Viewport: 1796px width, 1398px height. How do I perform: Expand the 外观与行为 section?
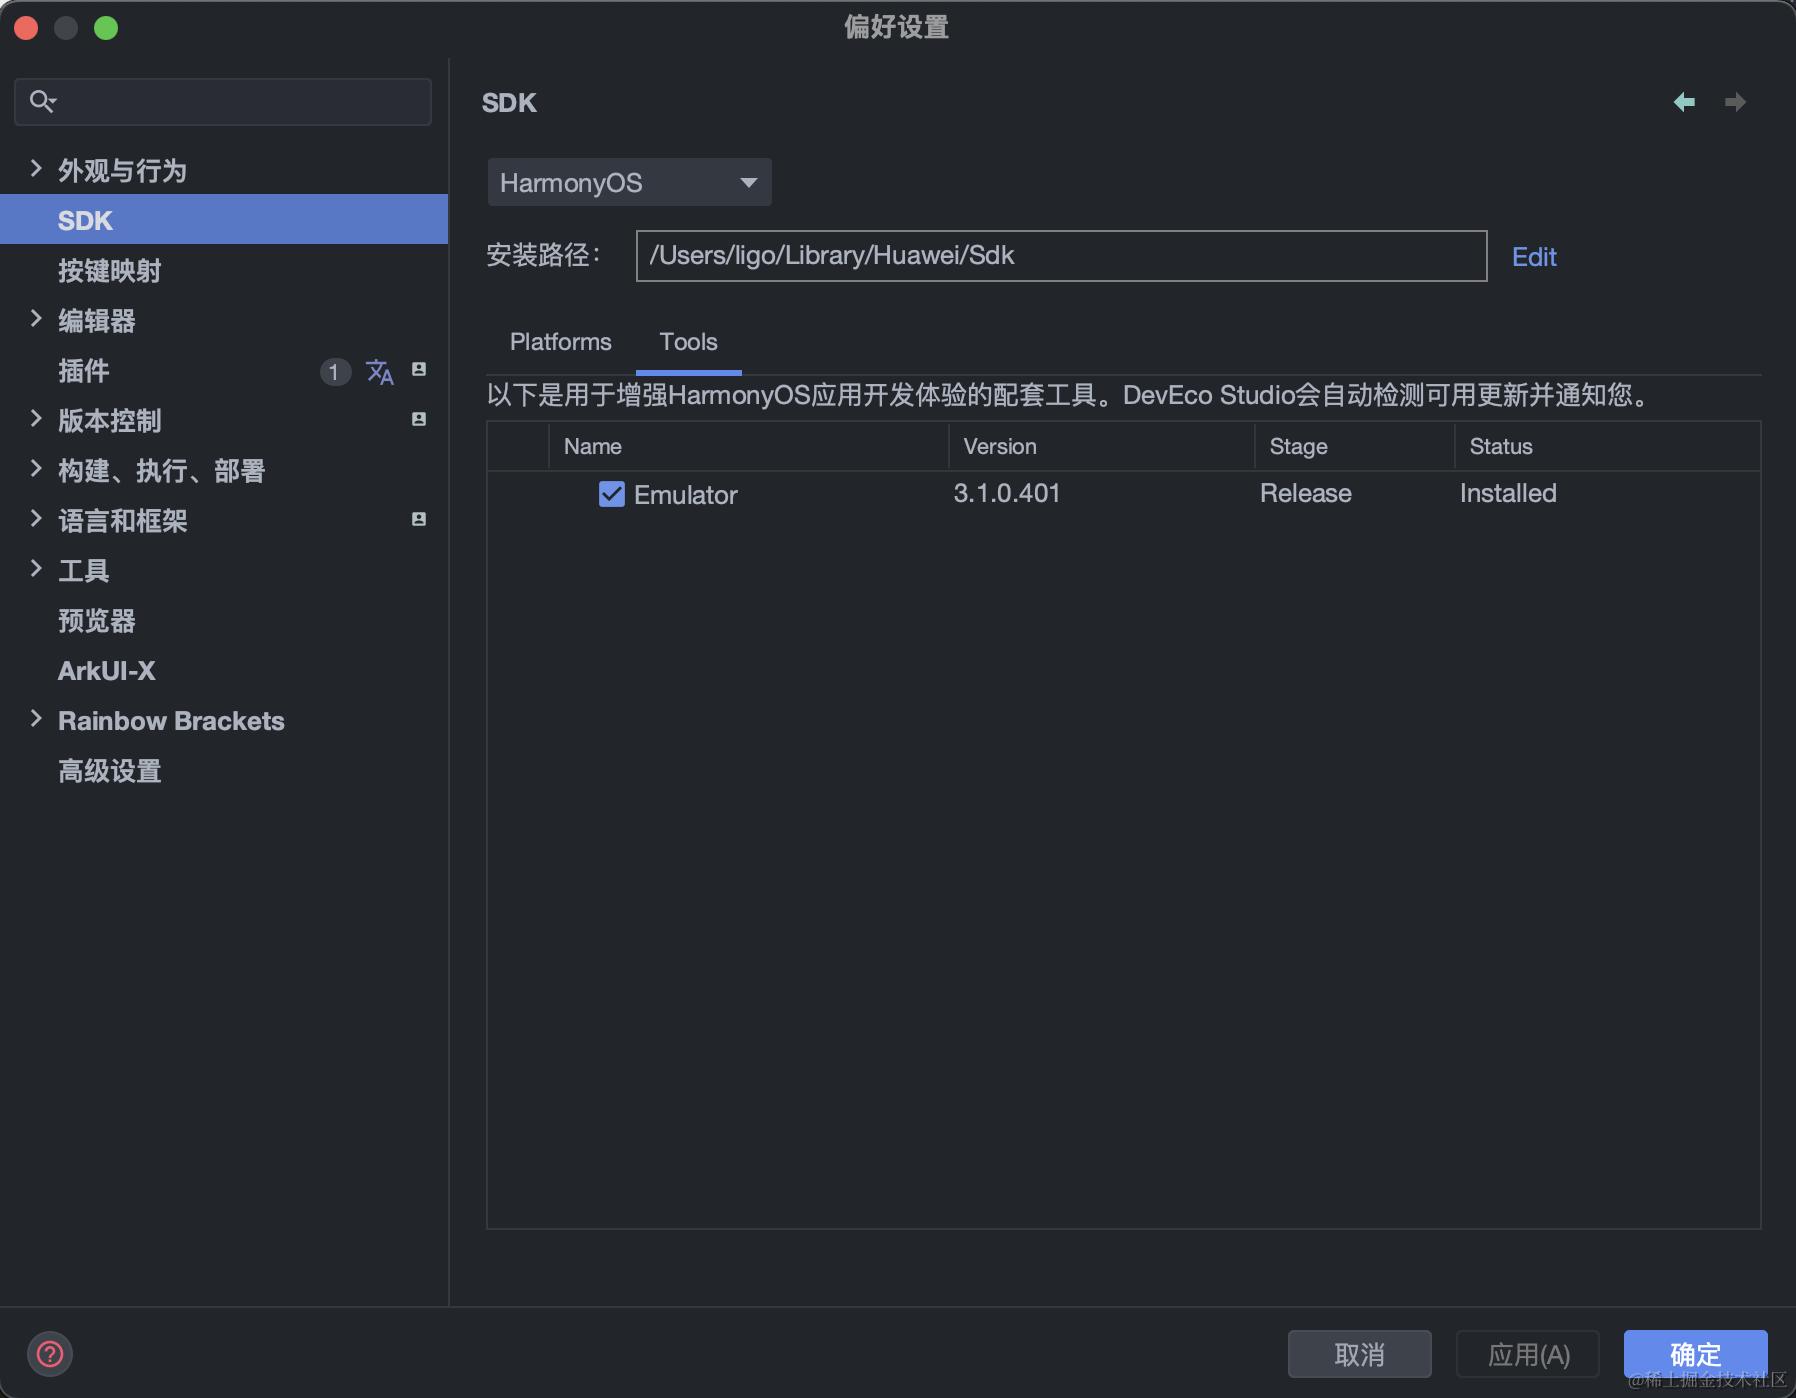(x=36, y=169)
